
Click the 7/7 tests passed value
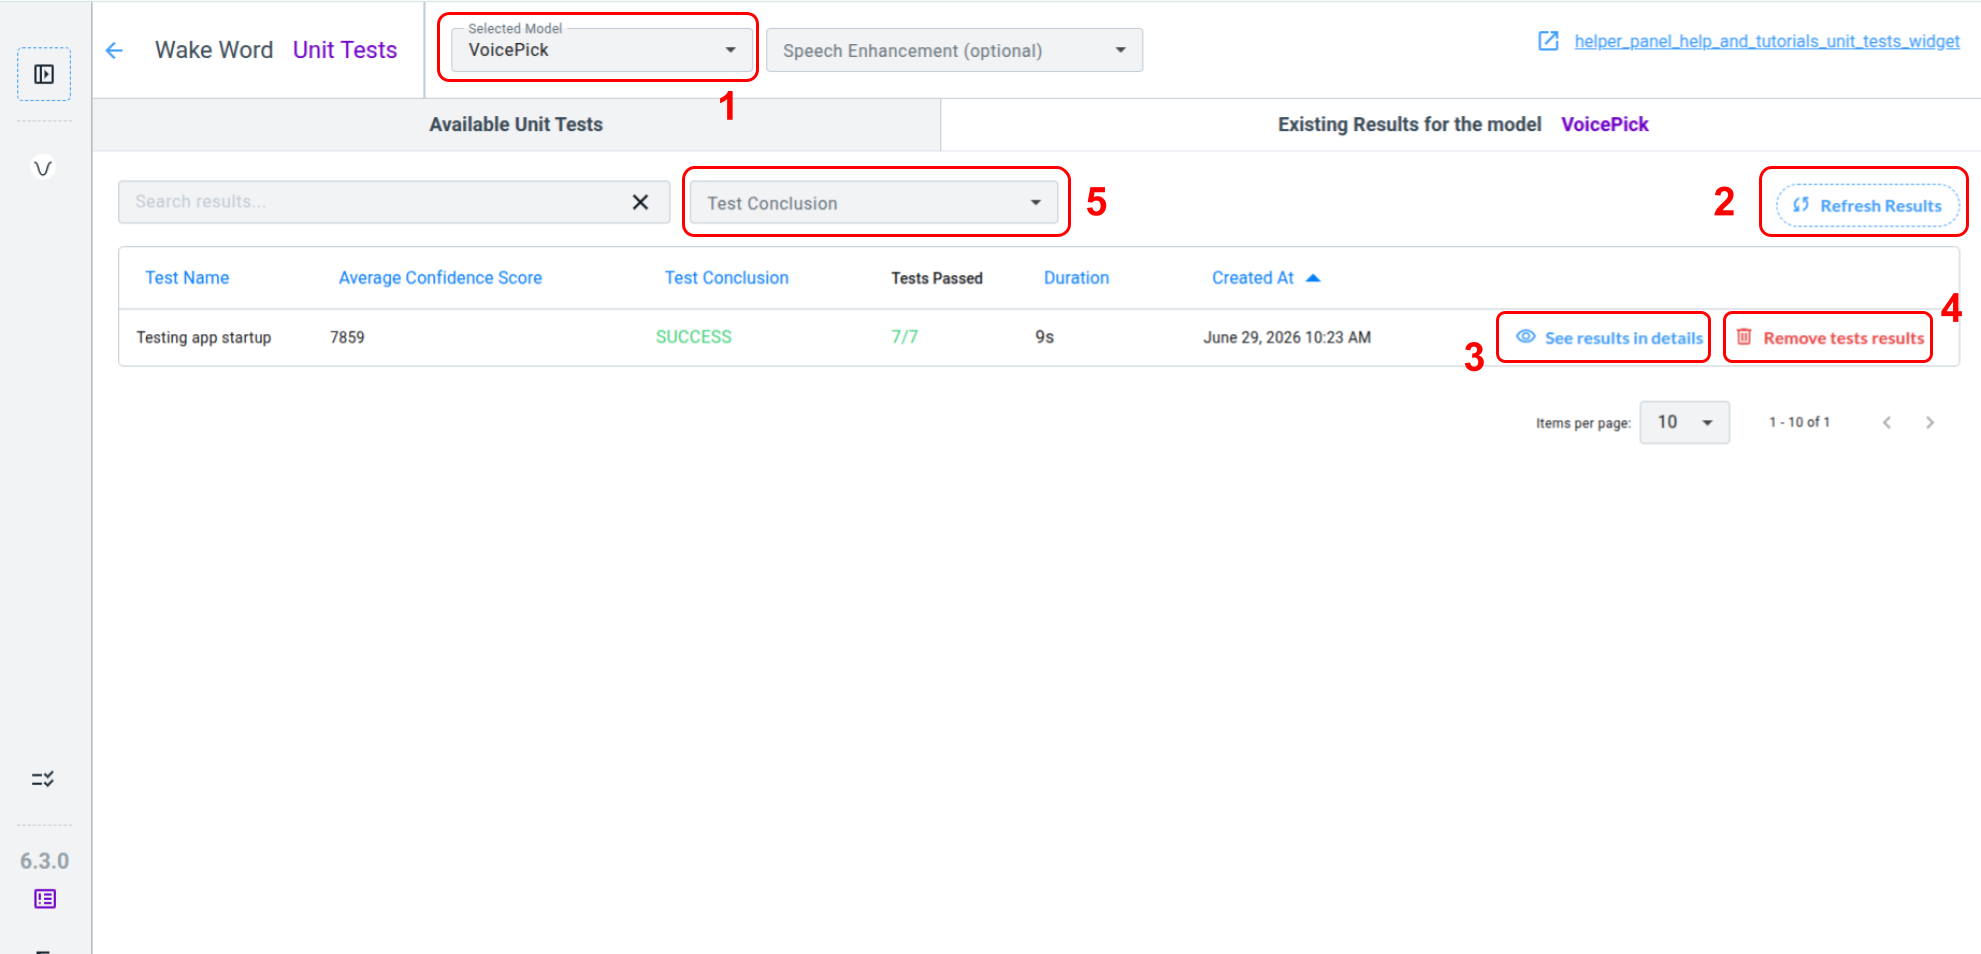pos(905,337)
